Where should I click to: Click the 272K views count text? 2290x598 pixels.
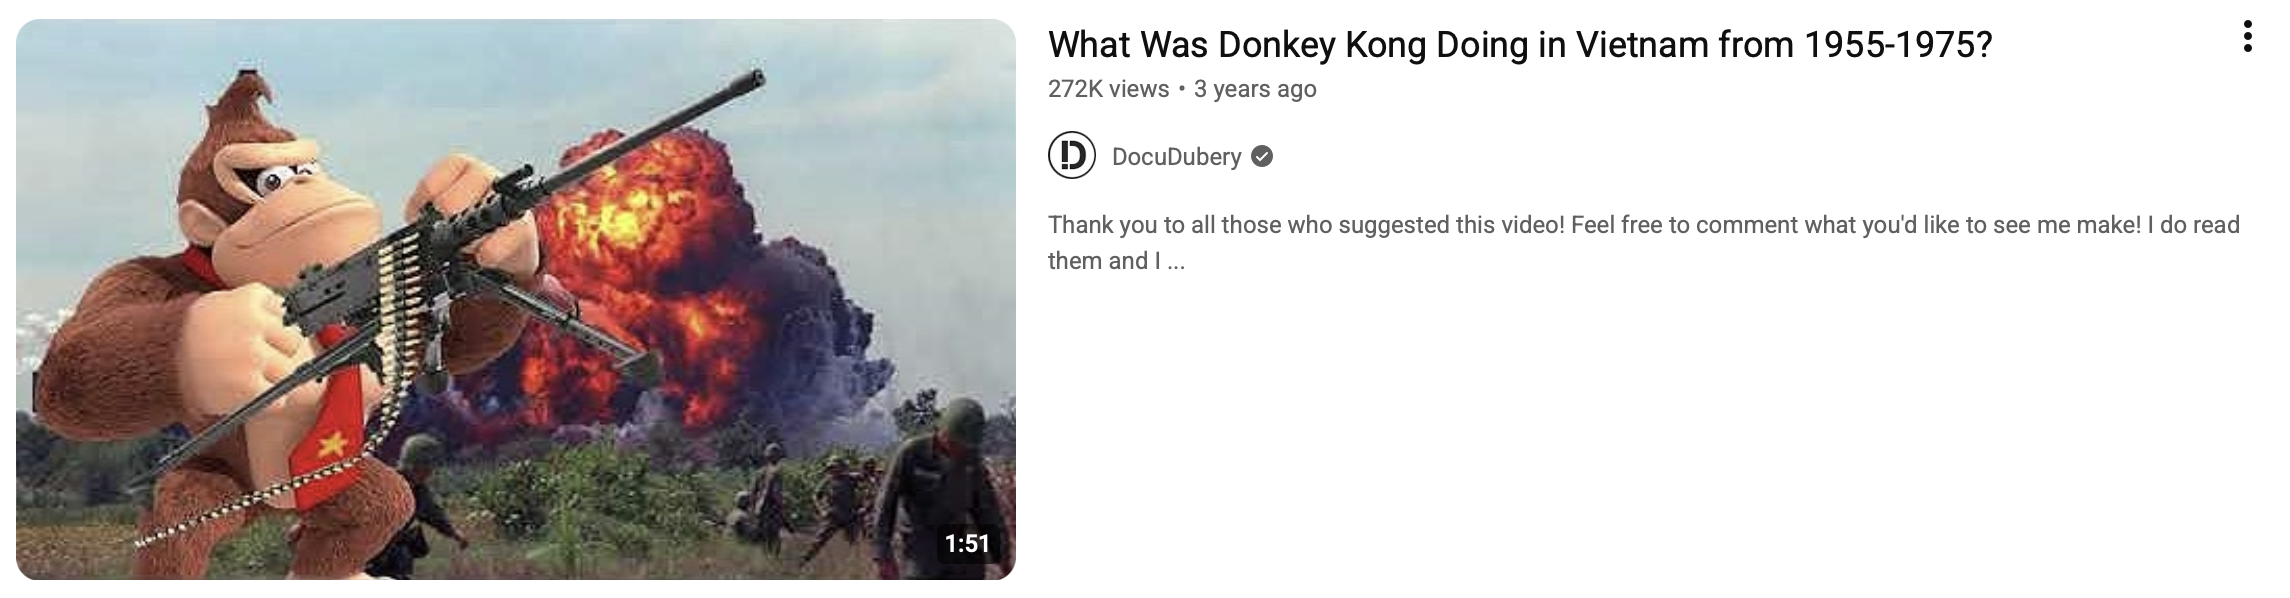coord(1108,89)
